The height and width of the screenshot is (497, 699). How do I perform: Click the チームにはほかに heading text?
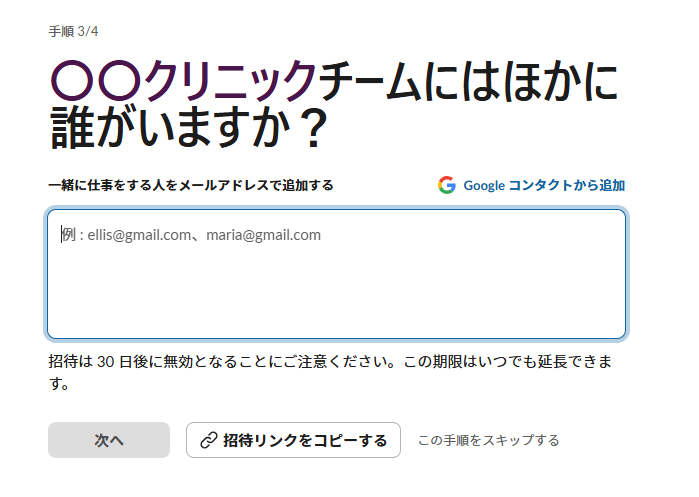[x=468, y=82]
